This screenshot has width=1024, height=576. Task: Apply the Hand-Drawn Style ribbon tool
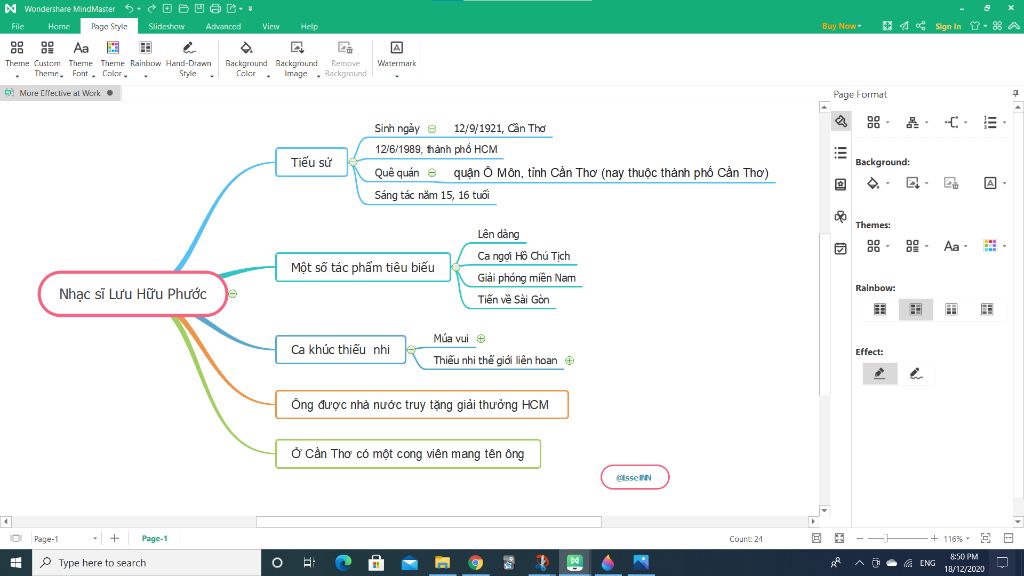click(188, 57)
